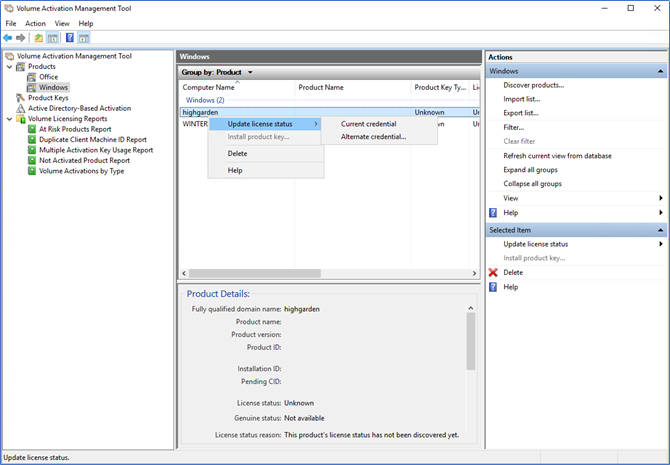Click the Office product tree icon
This screenshot has width=670, height=465.
32,77
